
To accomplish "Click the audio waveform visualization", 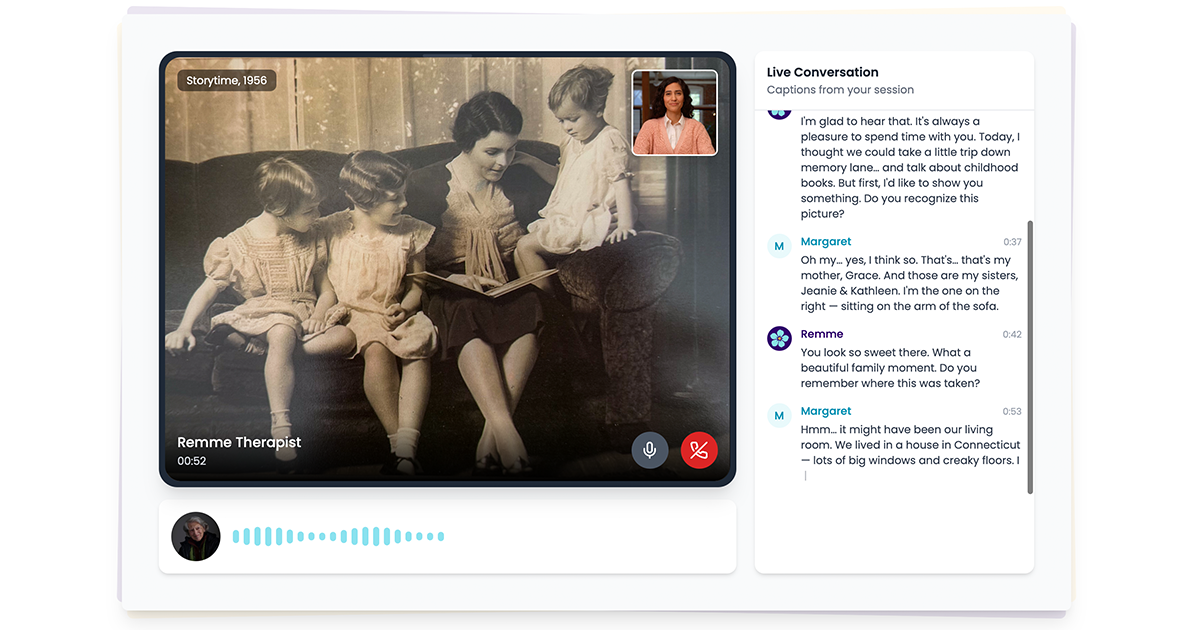I will point(340,537).
